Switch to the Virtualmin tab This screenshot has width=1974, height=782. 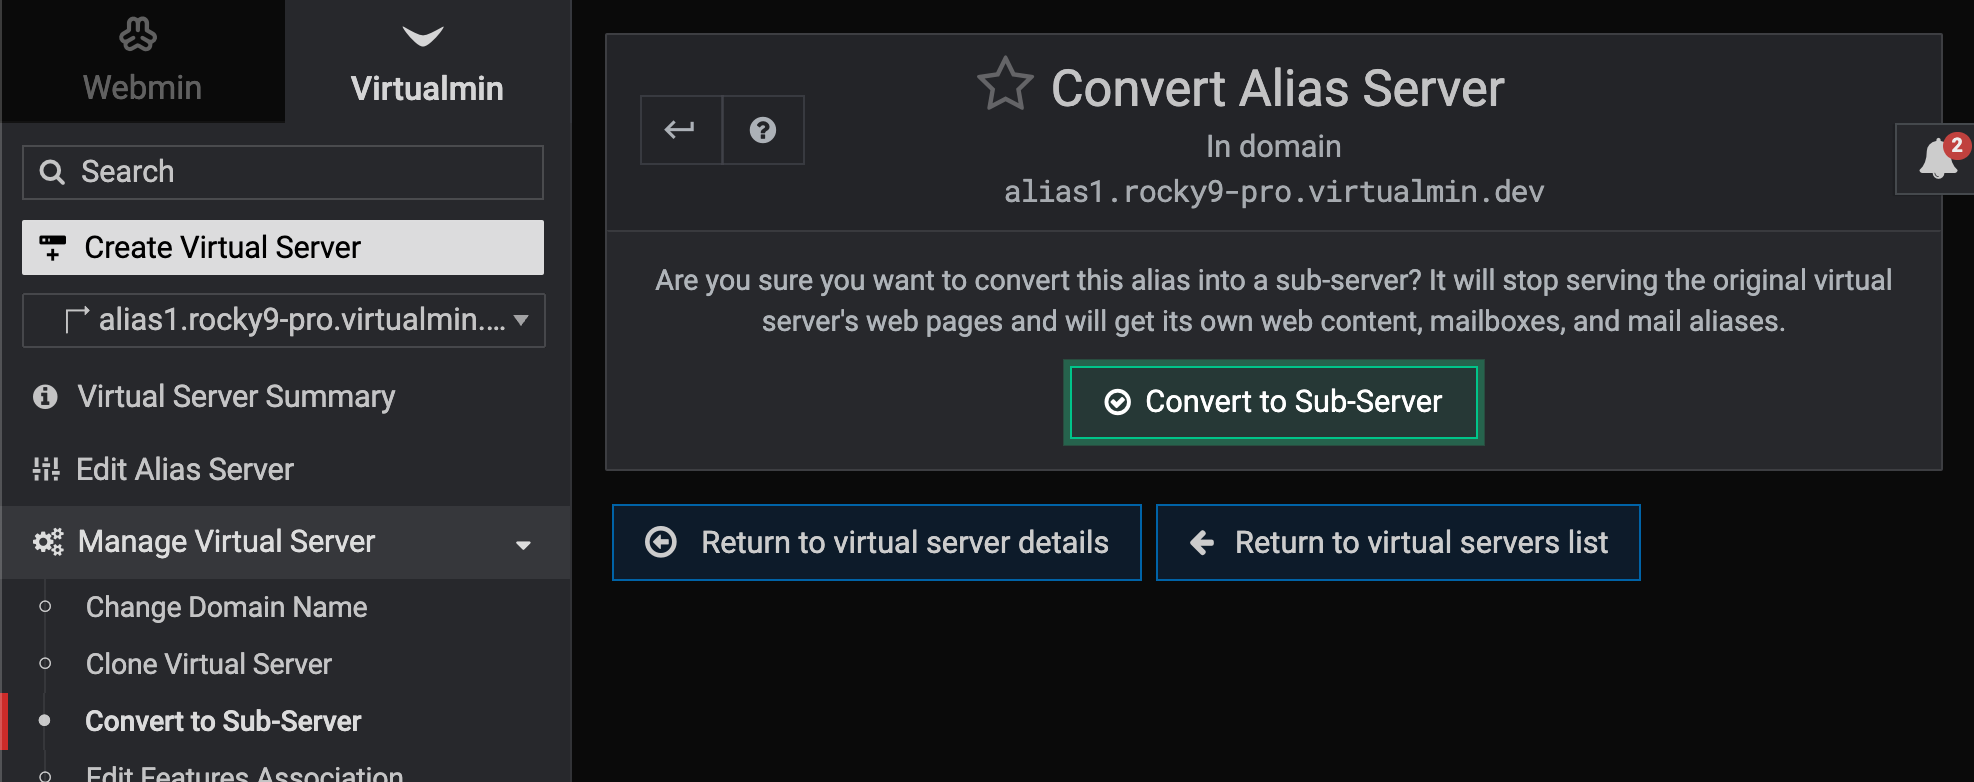pyautogui.click(x=427, y=61)
